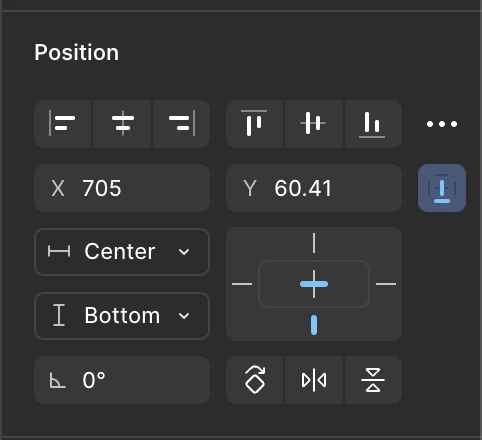482x440 pixels.
Task: Click the align left icon
Action: (x=63, y=124)
